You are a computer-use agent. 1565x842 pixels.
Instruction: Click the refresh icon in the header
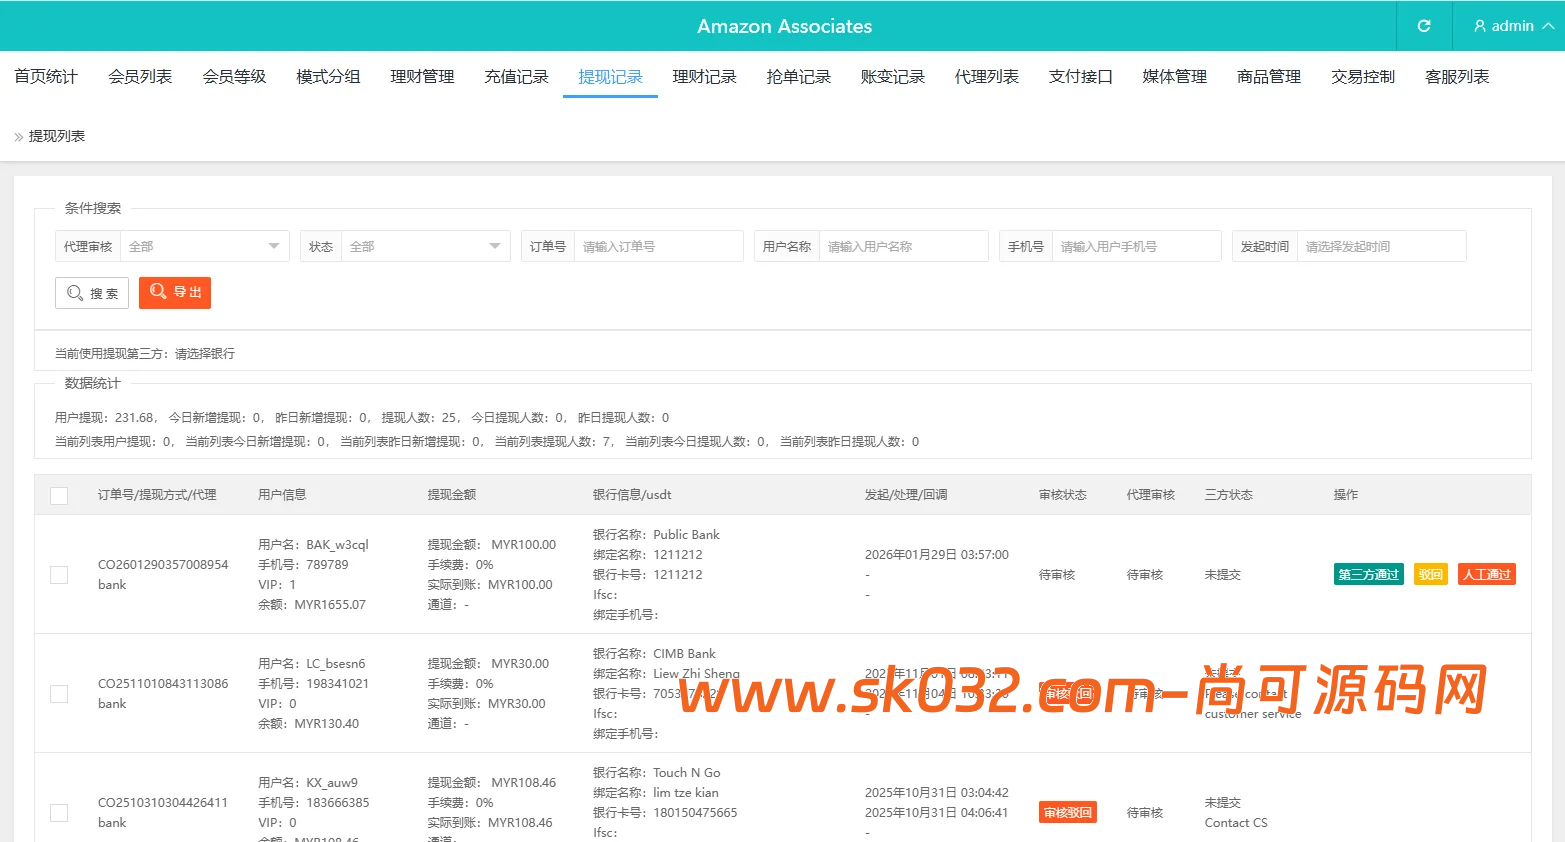tap(1423, 26)
